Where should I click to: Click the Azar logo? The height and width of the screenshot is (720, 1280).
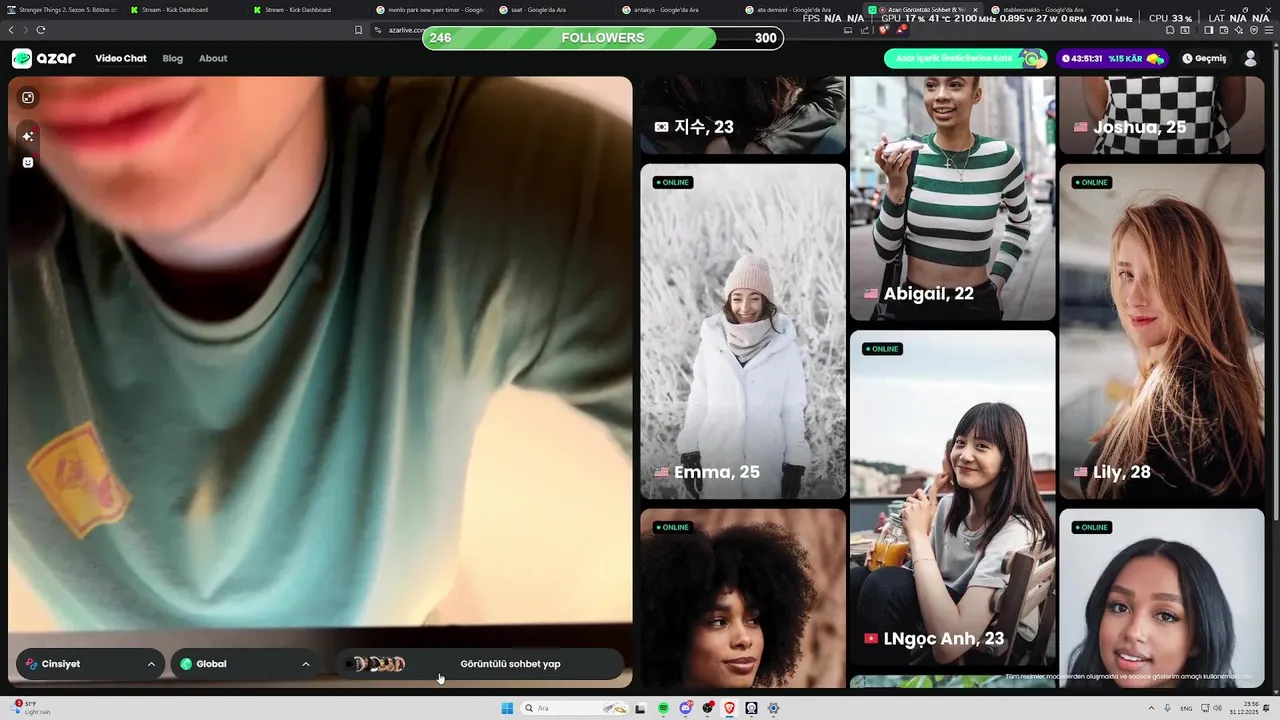(44, 58)
